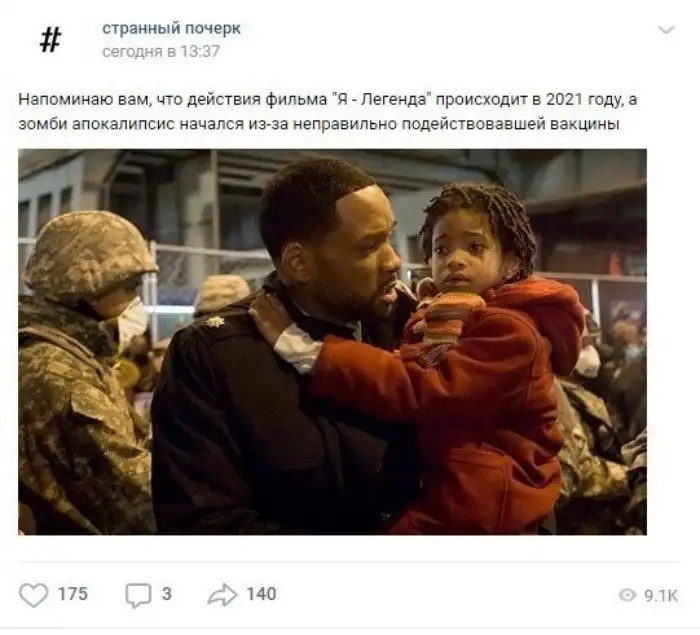Open the attached movie still image
Image resolution: width=700 pixels, height=635 pixels.
pyautogui.click(x=332, y=342)
